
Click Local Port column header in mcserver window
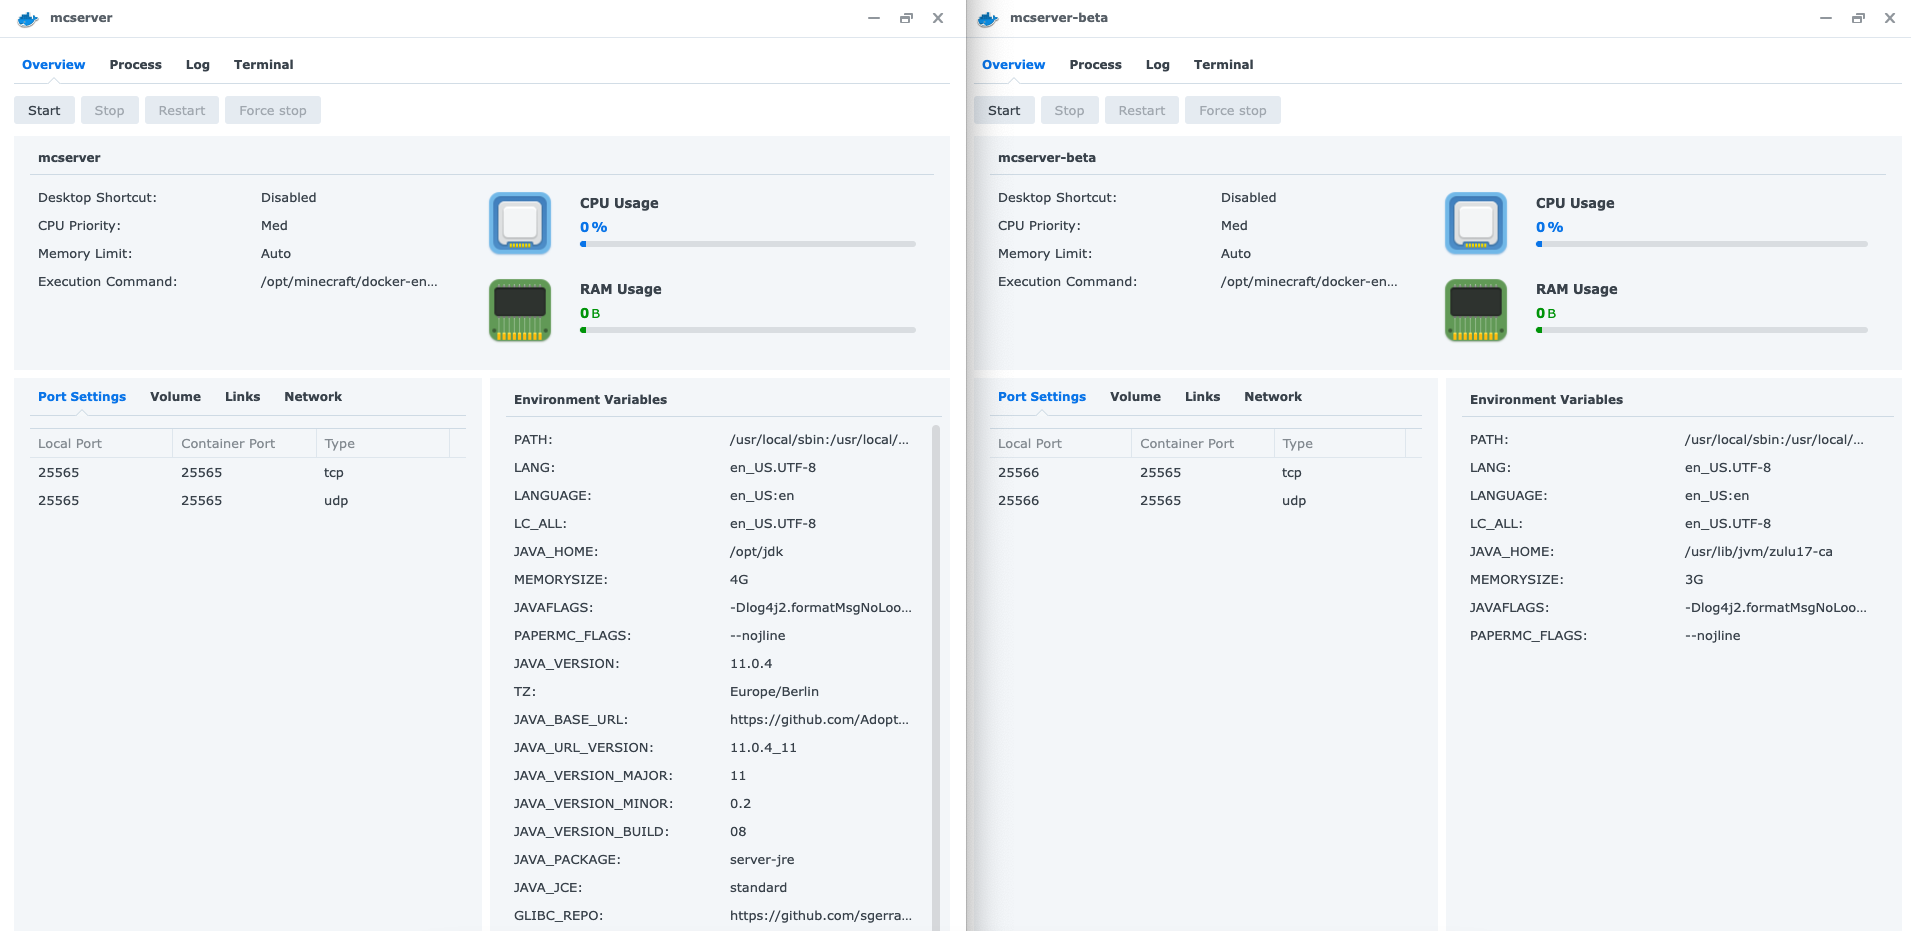[x=102, y=443]
